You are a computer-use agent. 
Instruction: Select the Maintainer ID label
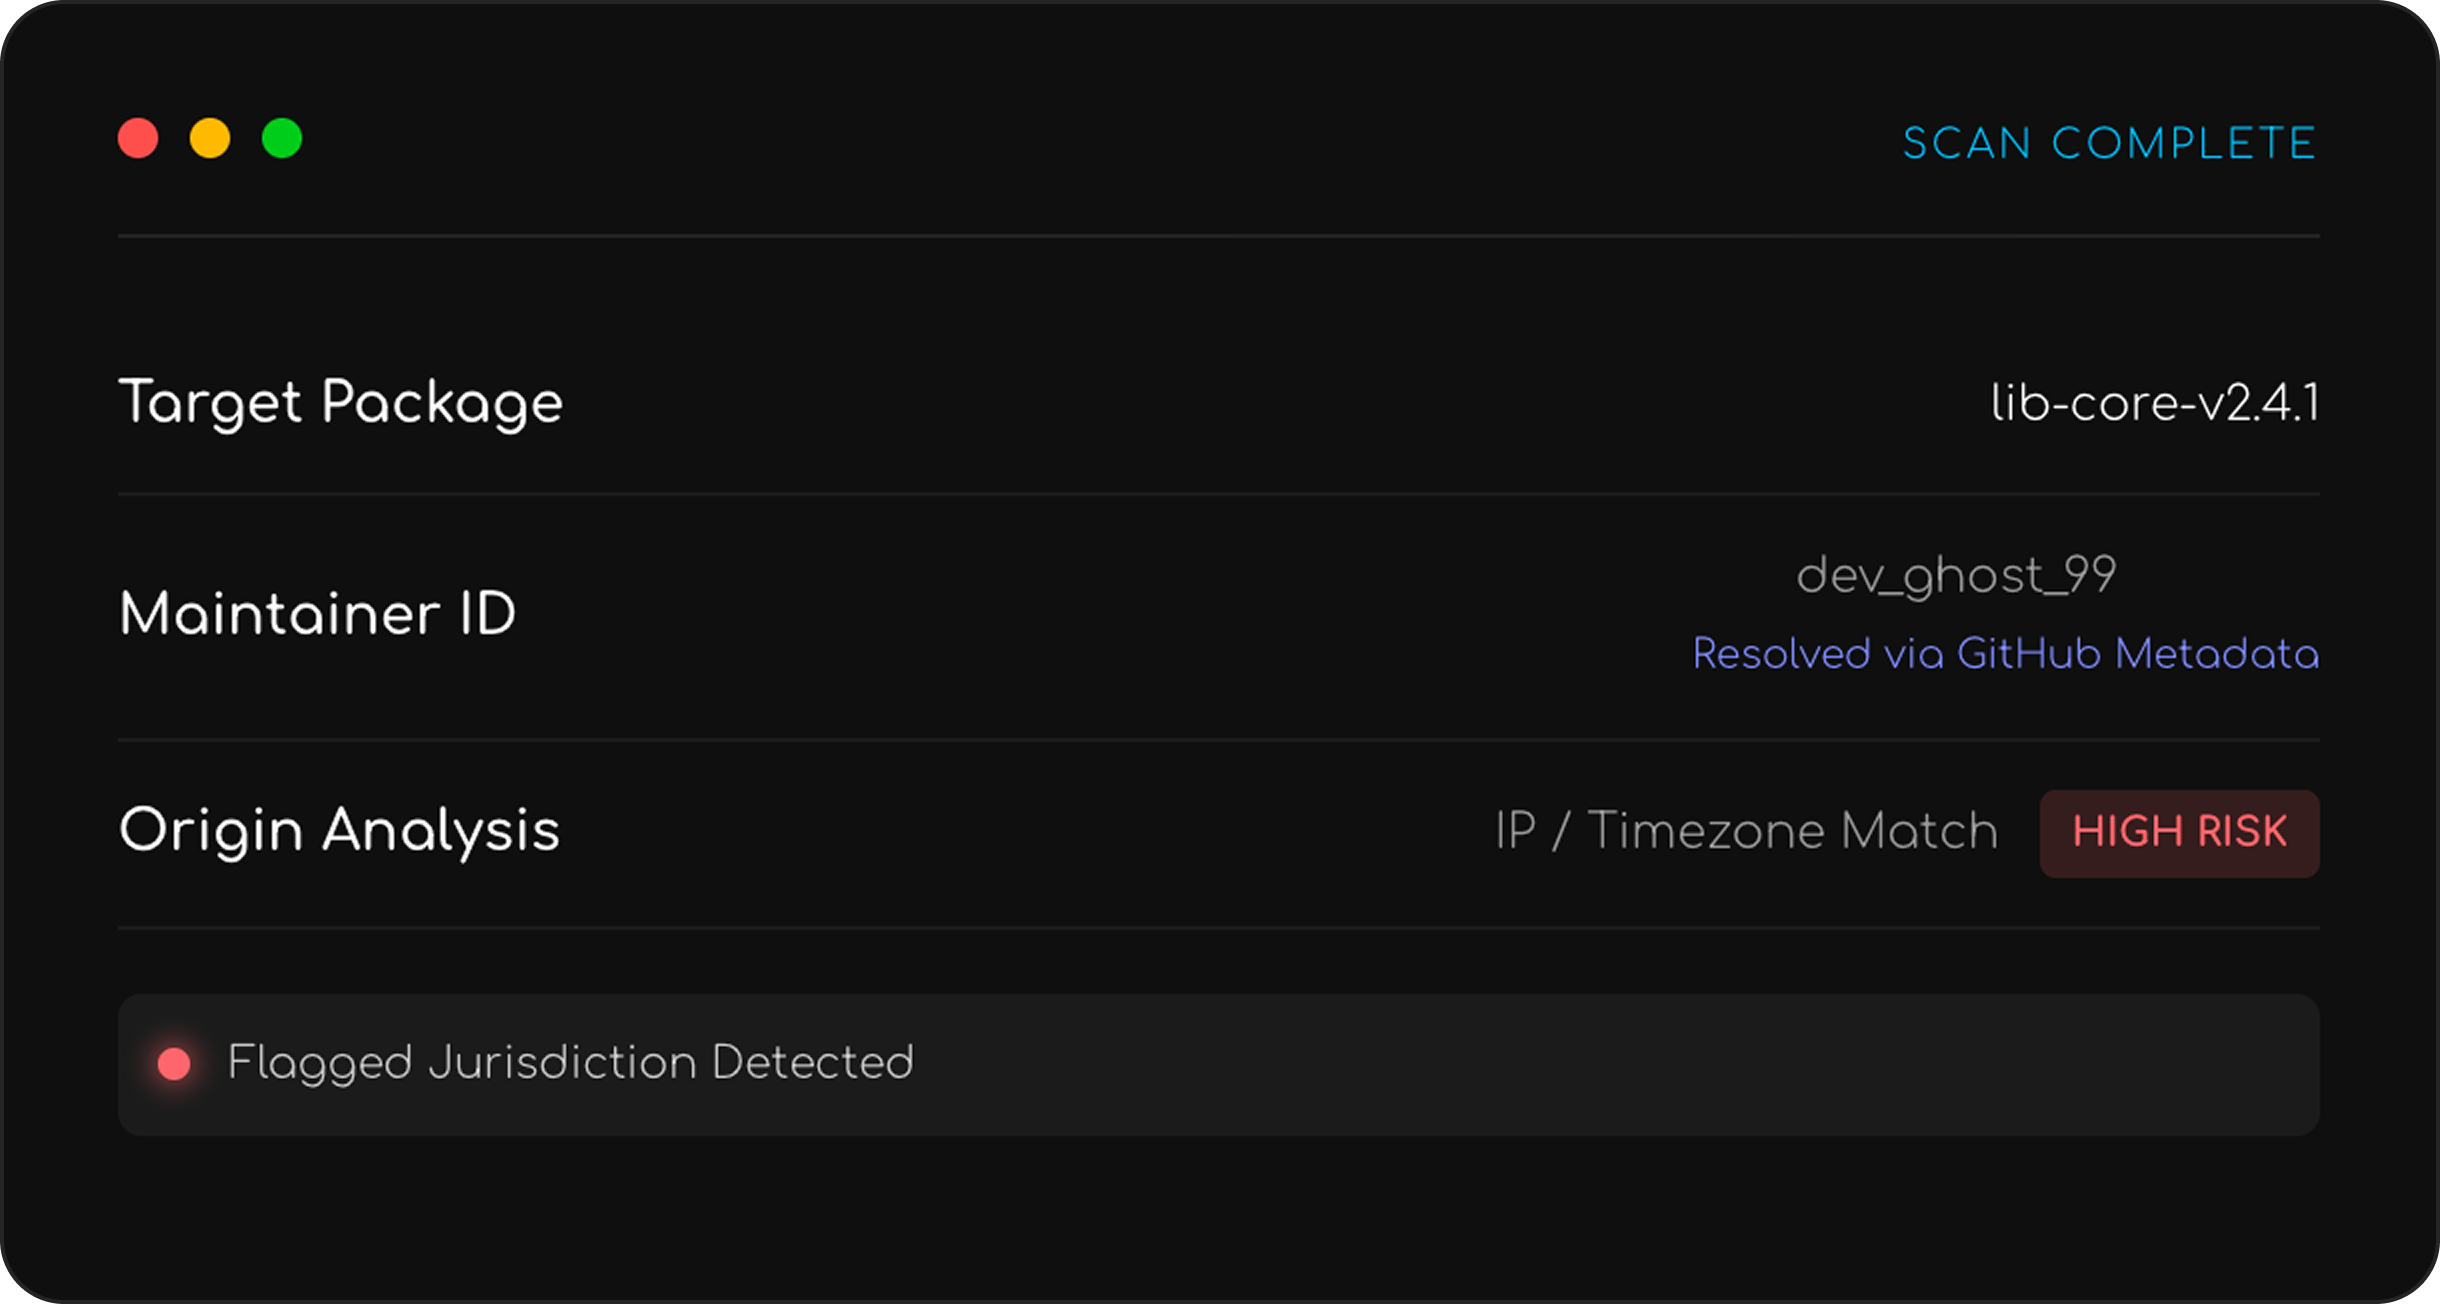[317, 613]
